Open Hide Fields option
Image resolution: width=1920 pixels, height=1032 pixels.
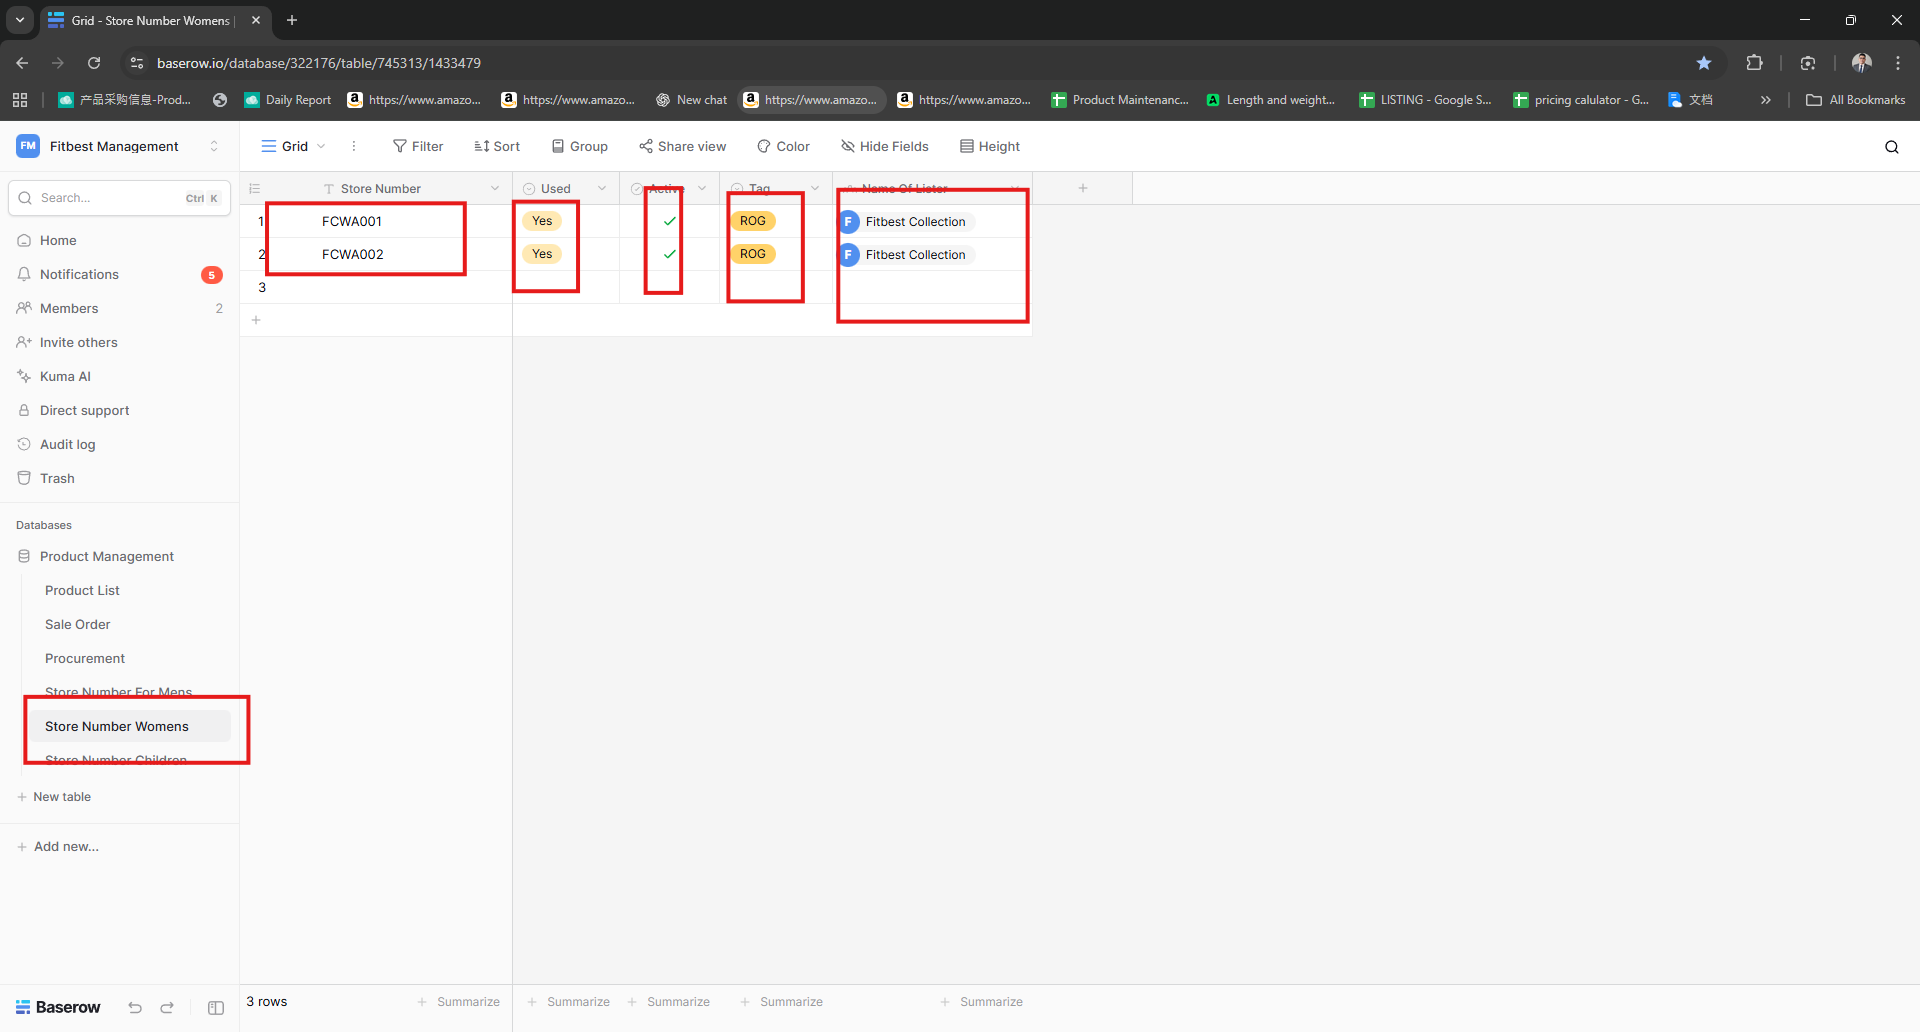885,146
